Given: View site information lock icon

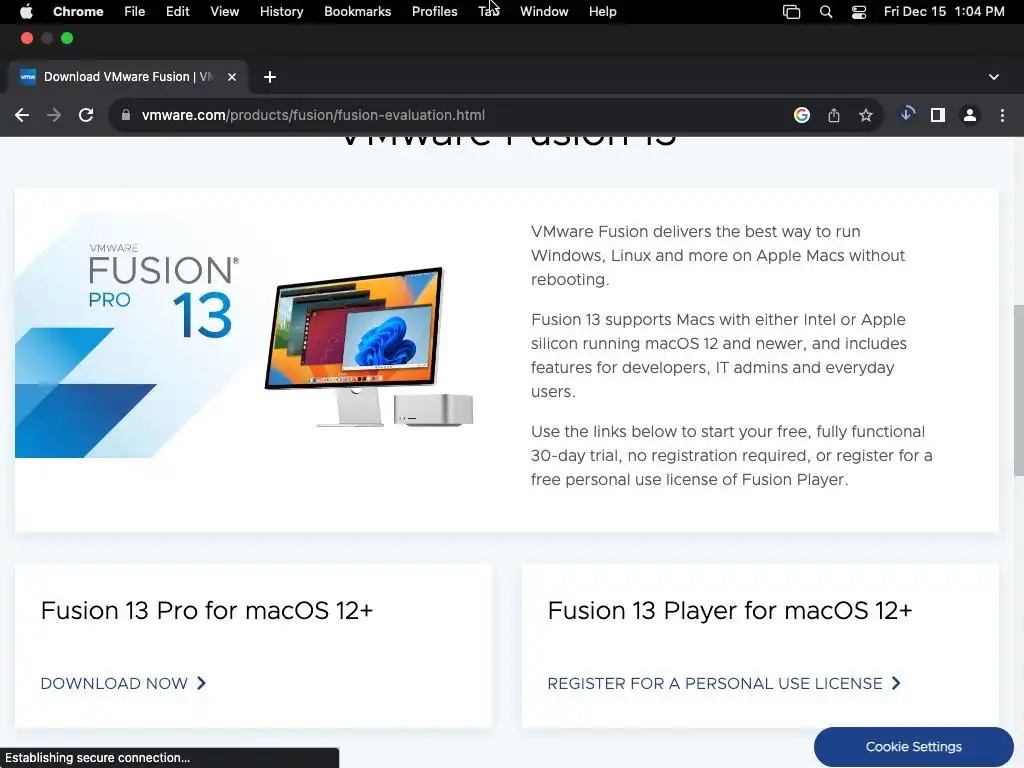Looking at the screenshot, I should (126, 115).
